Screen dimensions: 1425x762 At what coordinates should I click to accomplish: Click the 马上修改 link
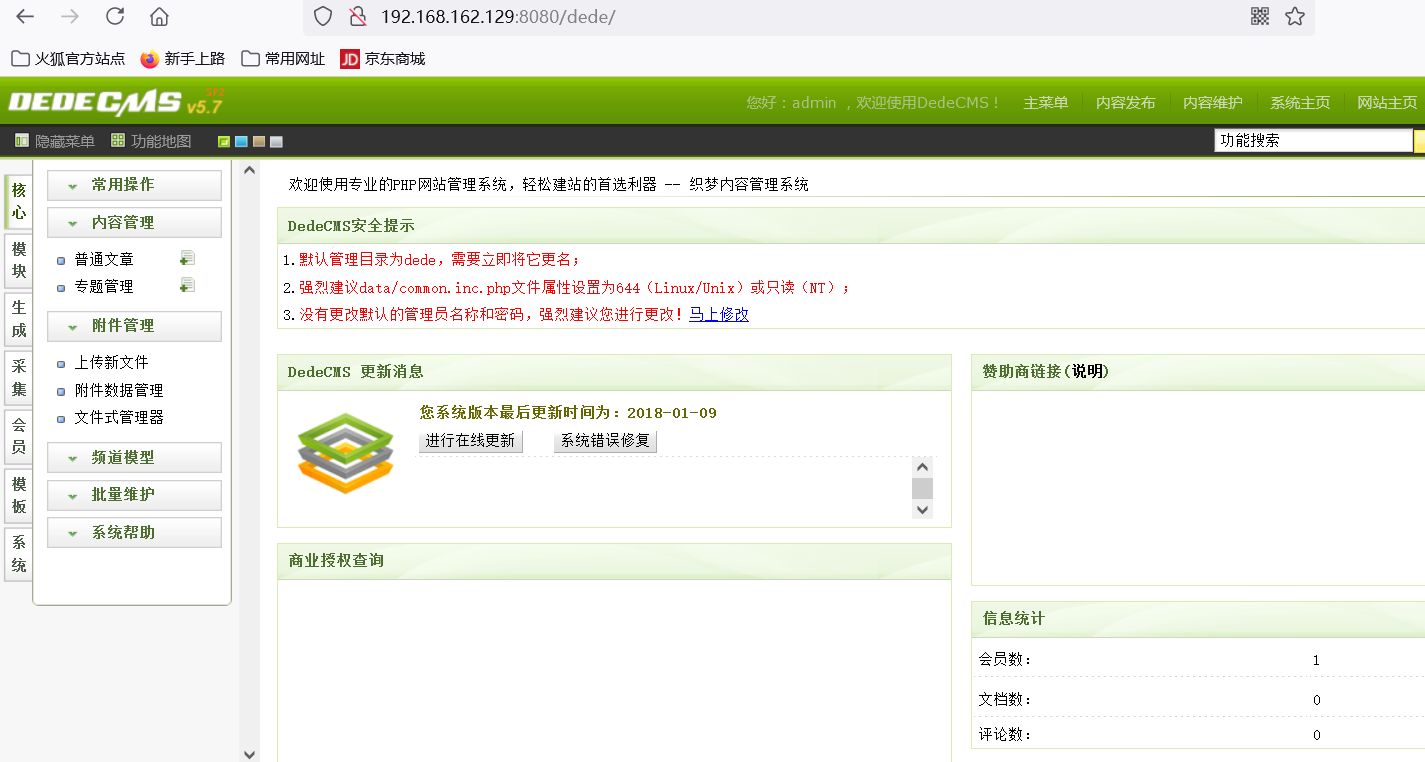tap(719, 314)
